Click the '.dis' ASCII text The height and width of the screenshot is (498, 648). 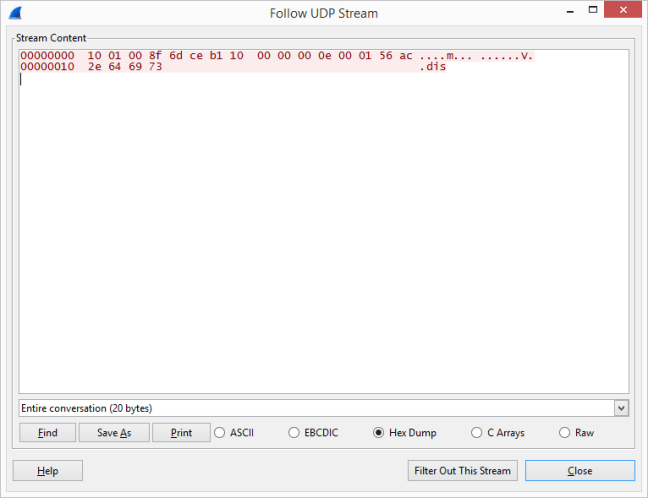click(x=433, y=67)
